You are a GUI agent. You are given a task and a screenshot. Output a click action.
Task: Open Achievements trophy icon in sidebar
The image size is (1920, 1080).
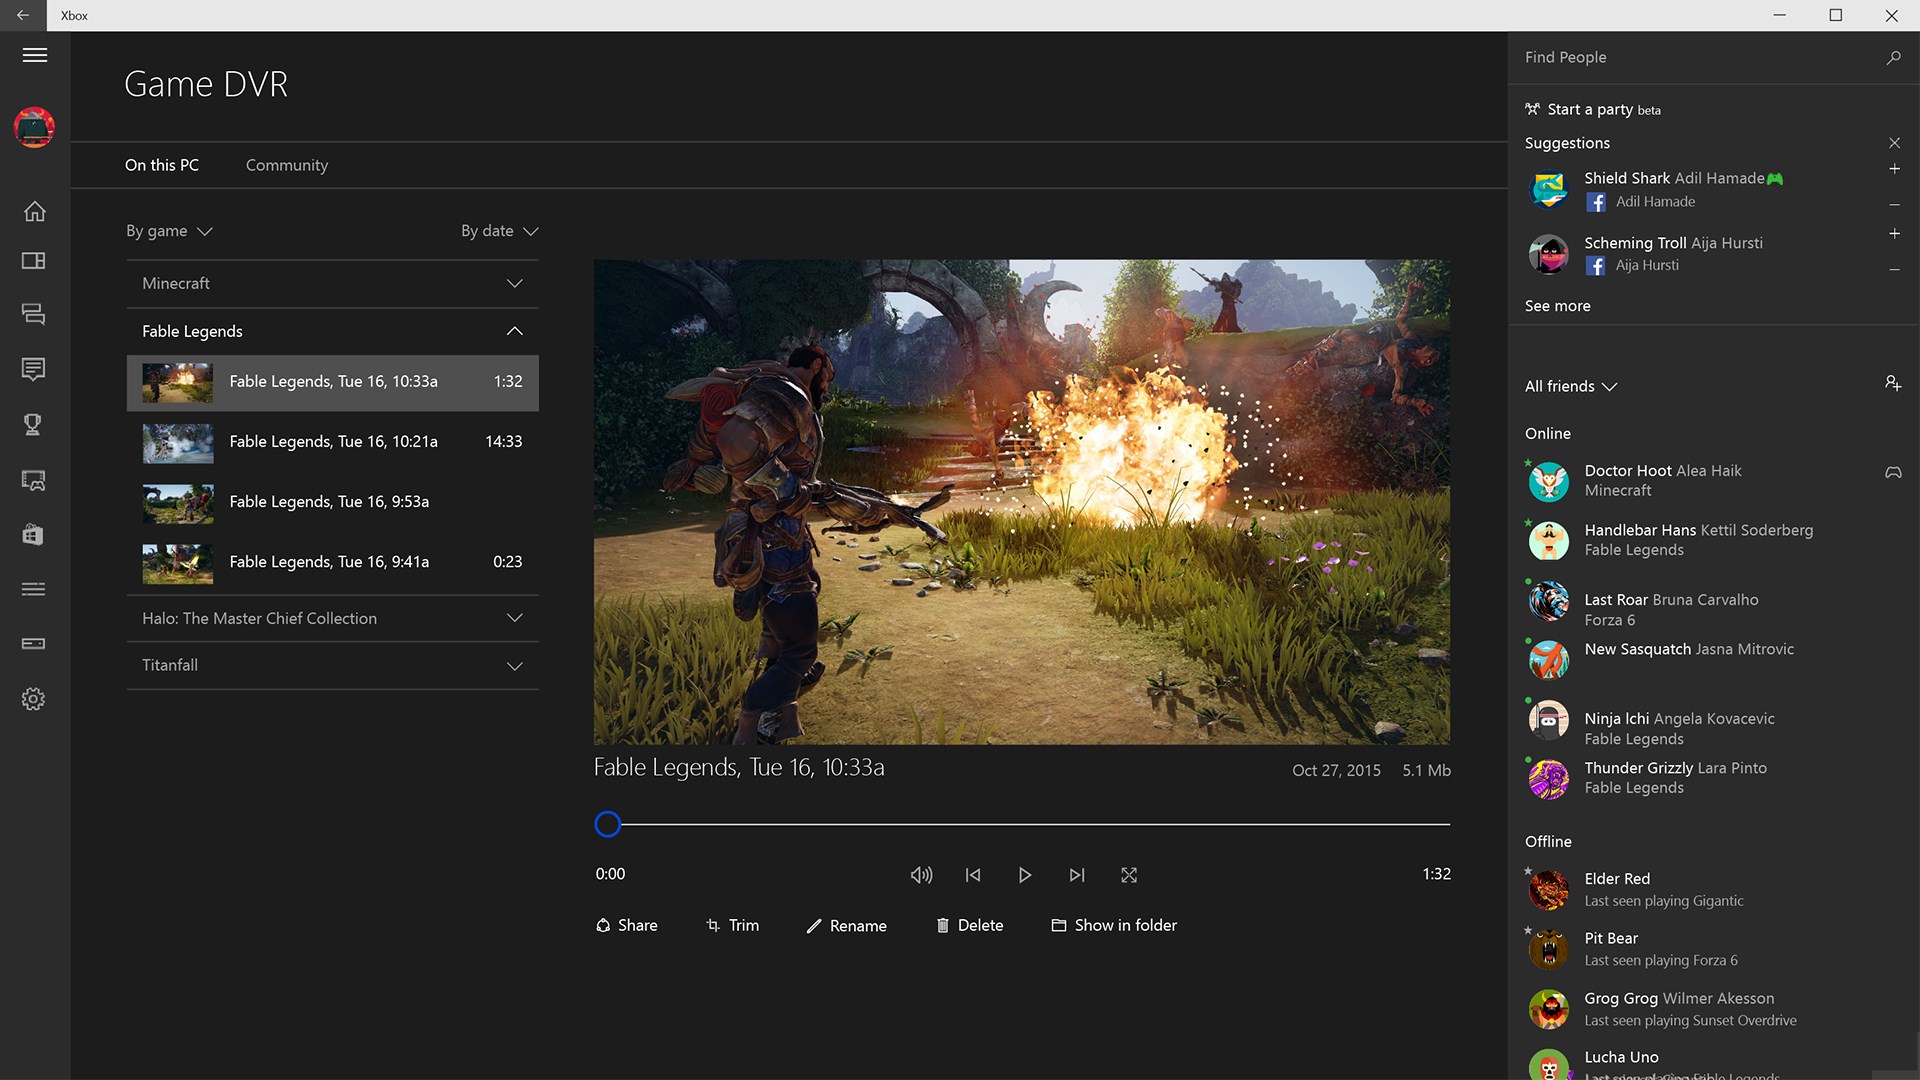[33, 425]
